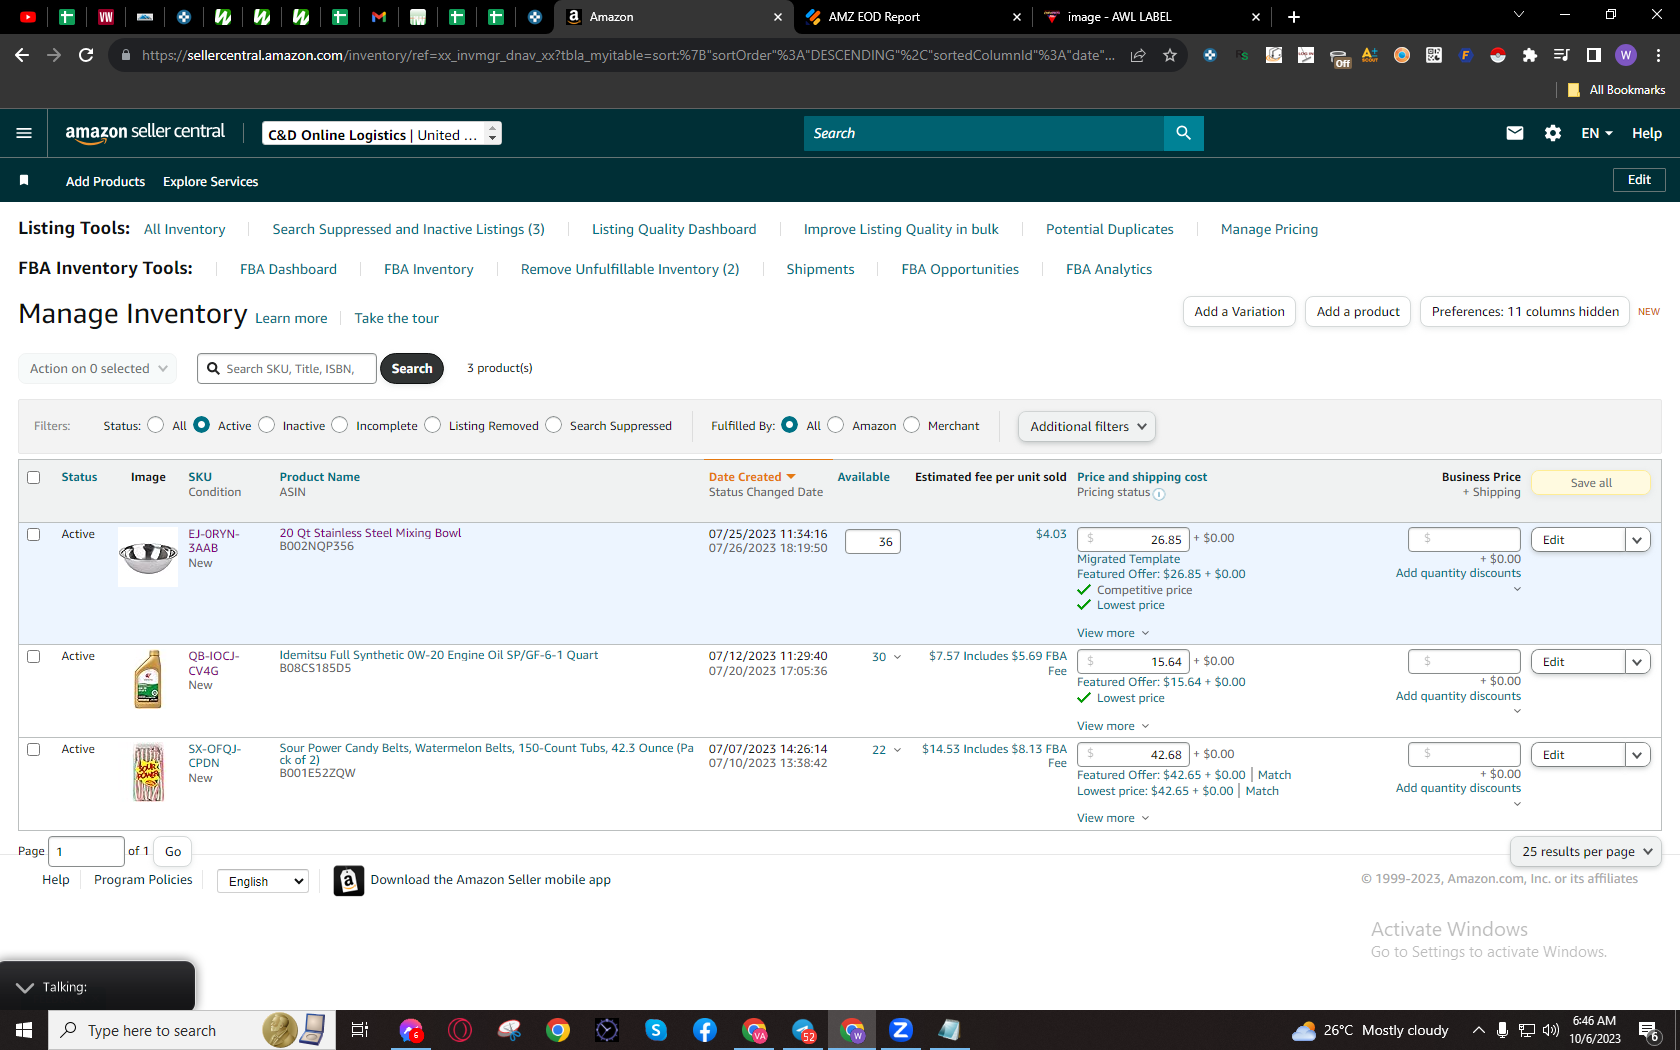Open Skype from the taskbar

tap(656, 1030)
